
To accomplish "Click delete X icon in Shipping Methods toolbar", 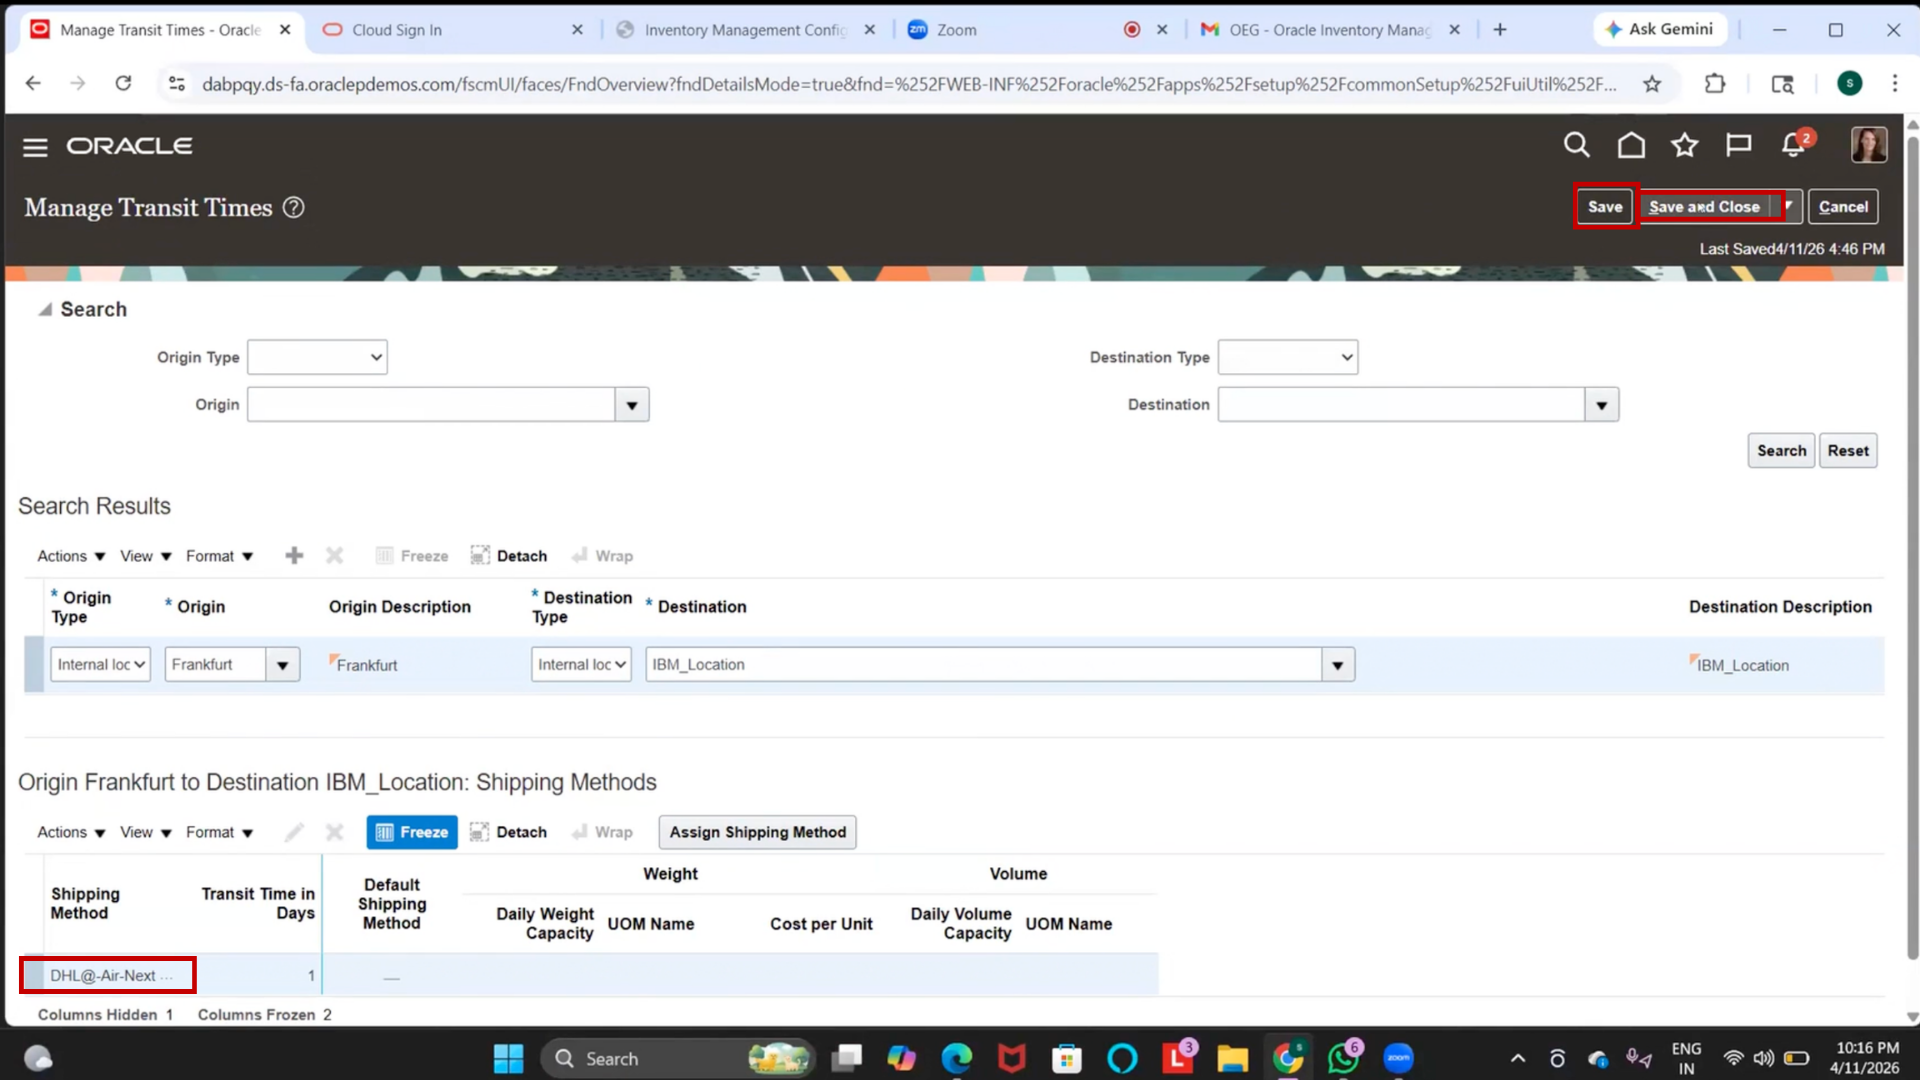I will click(x=335, y=832).
